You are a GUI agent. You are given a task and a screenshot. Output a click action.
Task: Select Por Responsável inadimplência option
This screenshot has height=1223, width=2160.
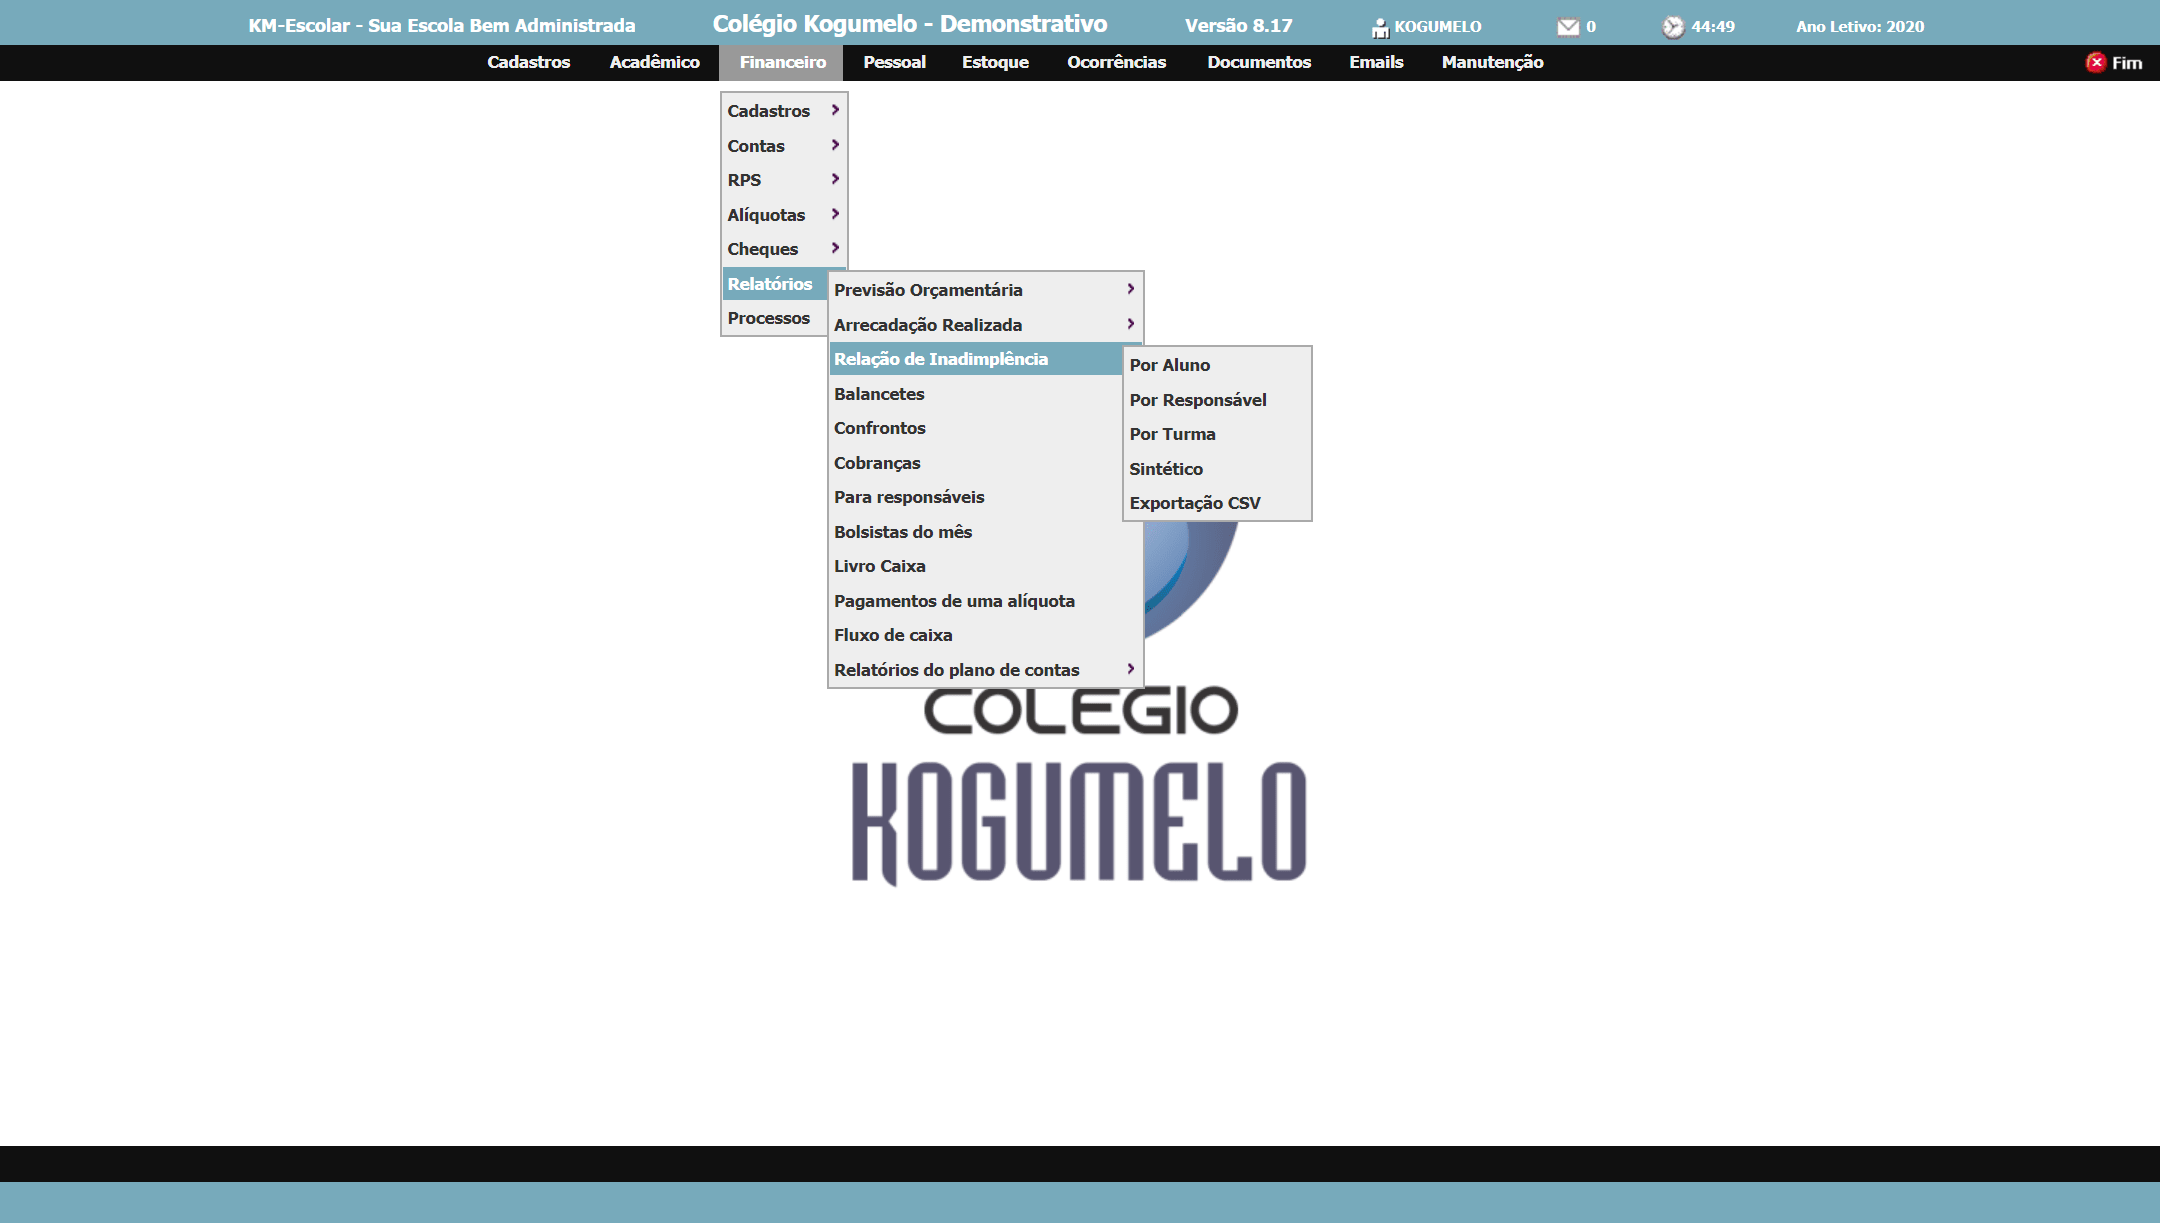click(1217, 400)
